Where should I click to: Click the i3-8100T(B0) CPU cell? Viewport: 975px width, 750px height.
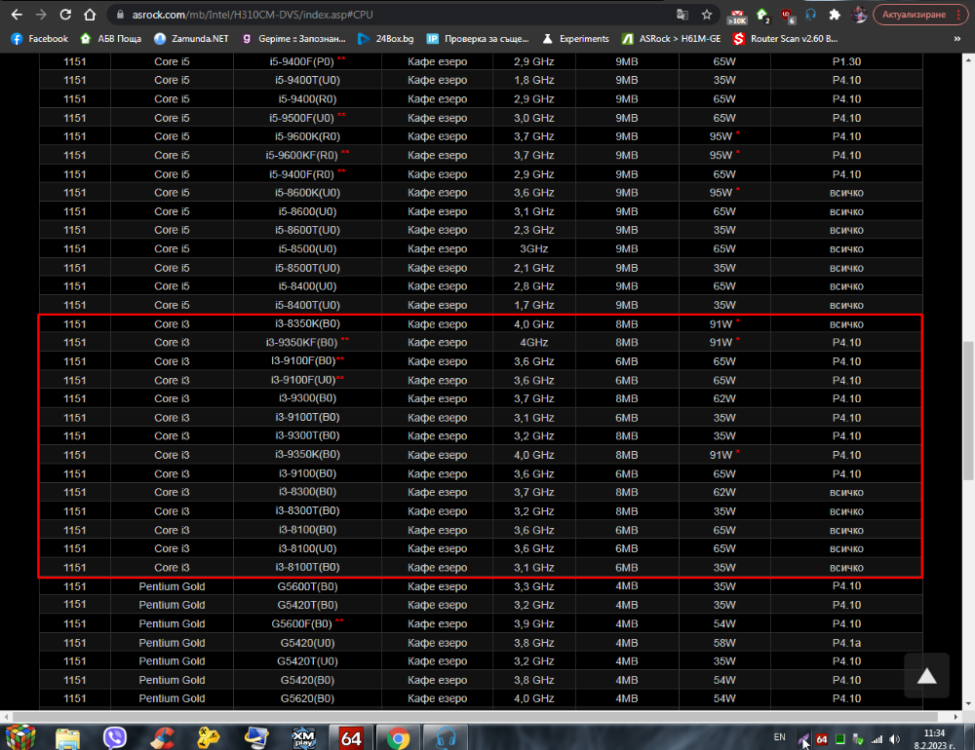coord(307,567)
